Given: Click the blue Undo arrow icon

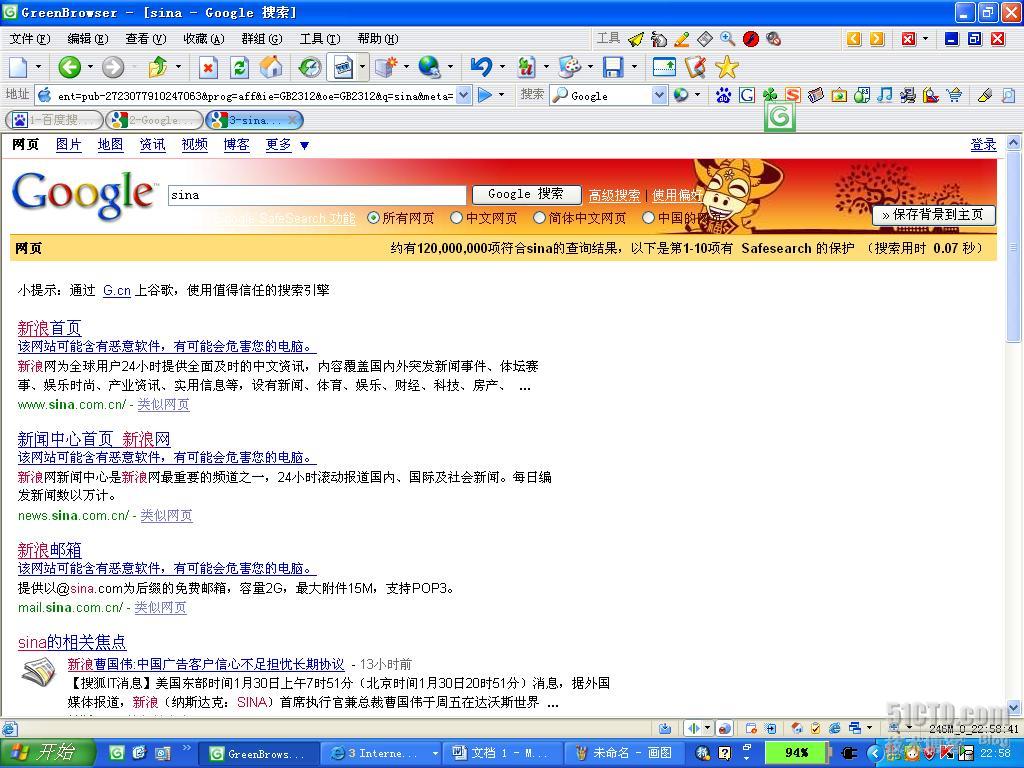Looking at the screenshot, I should point(481,67).
